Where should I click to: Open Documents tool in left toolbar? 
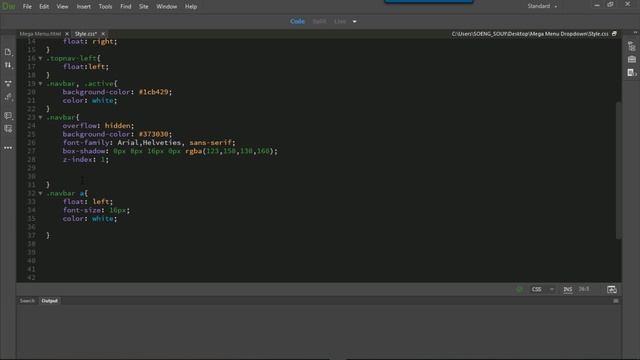(8, 52)
